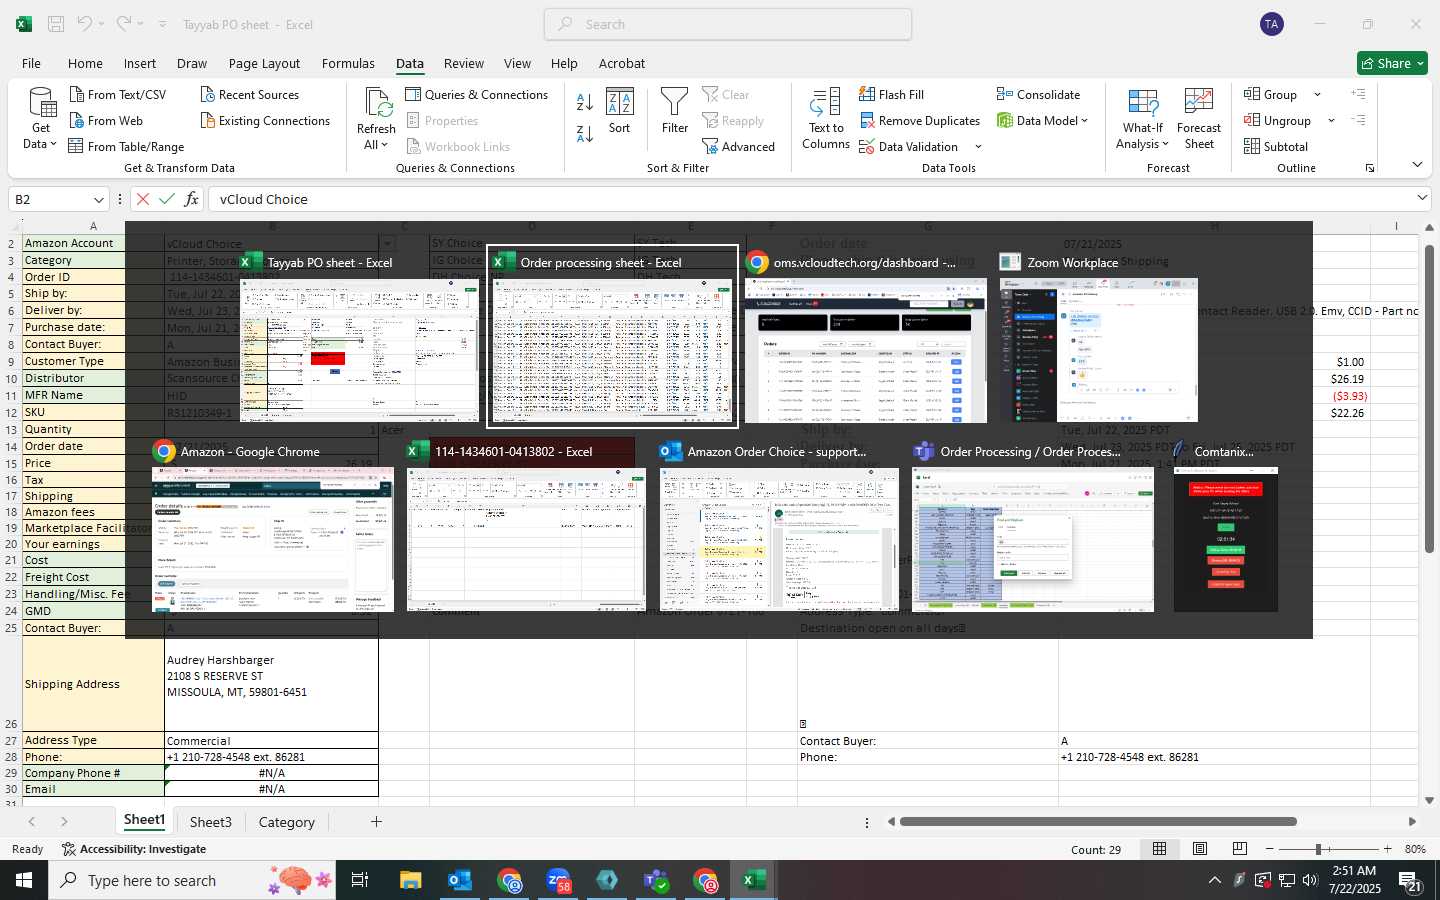Switch to Page Break Preview
1440x900 pixels.
tap(1239, 849)
